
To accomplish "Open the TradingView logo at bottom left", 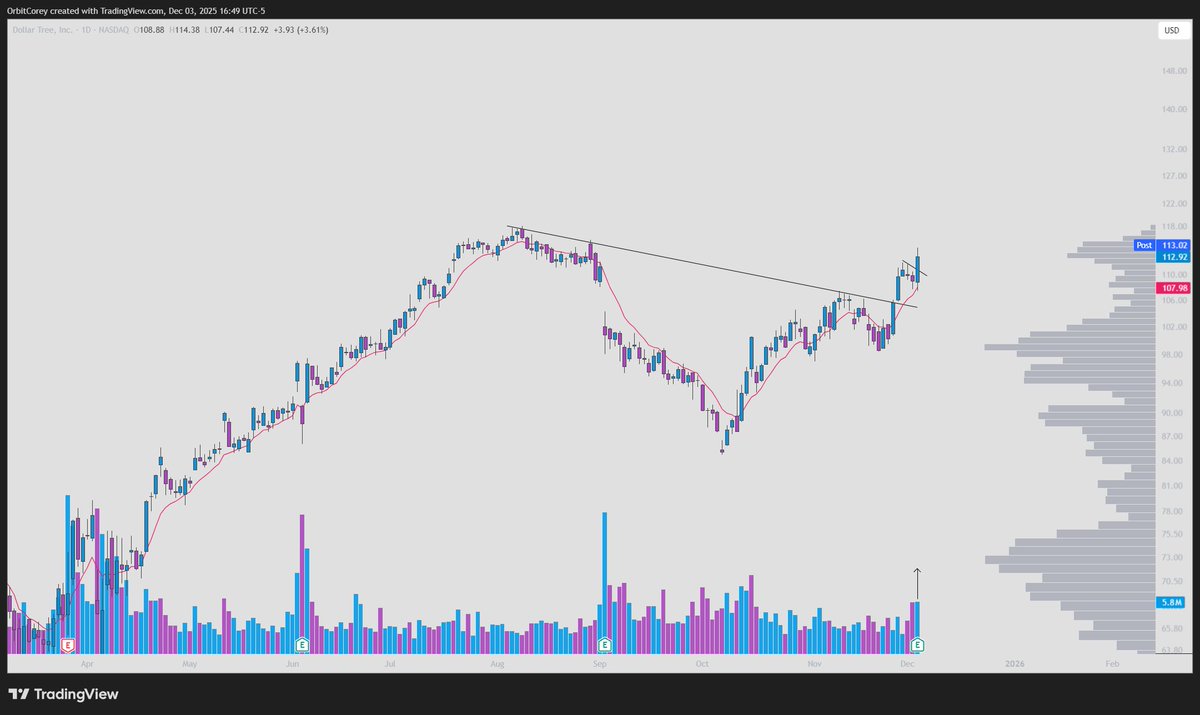I will point(64,694).
